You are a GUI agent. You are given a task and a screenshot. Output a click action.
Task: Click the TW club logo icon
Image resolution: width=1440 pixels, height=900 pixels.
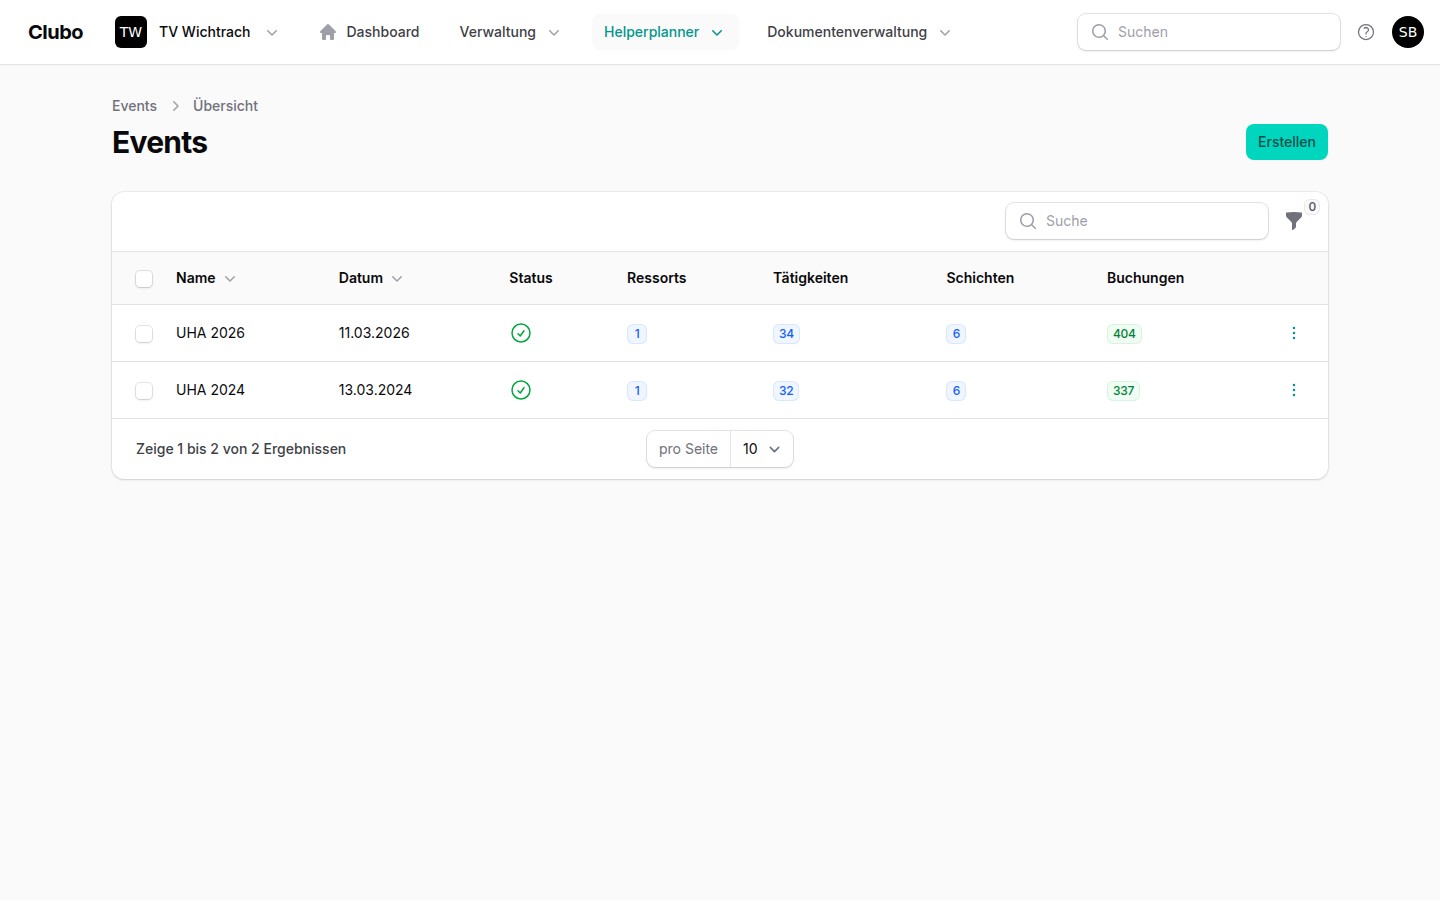point(131,32)
